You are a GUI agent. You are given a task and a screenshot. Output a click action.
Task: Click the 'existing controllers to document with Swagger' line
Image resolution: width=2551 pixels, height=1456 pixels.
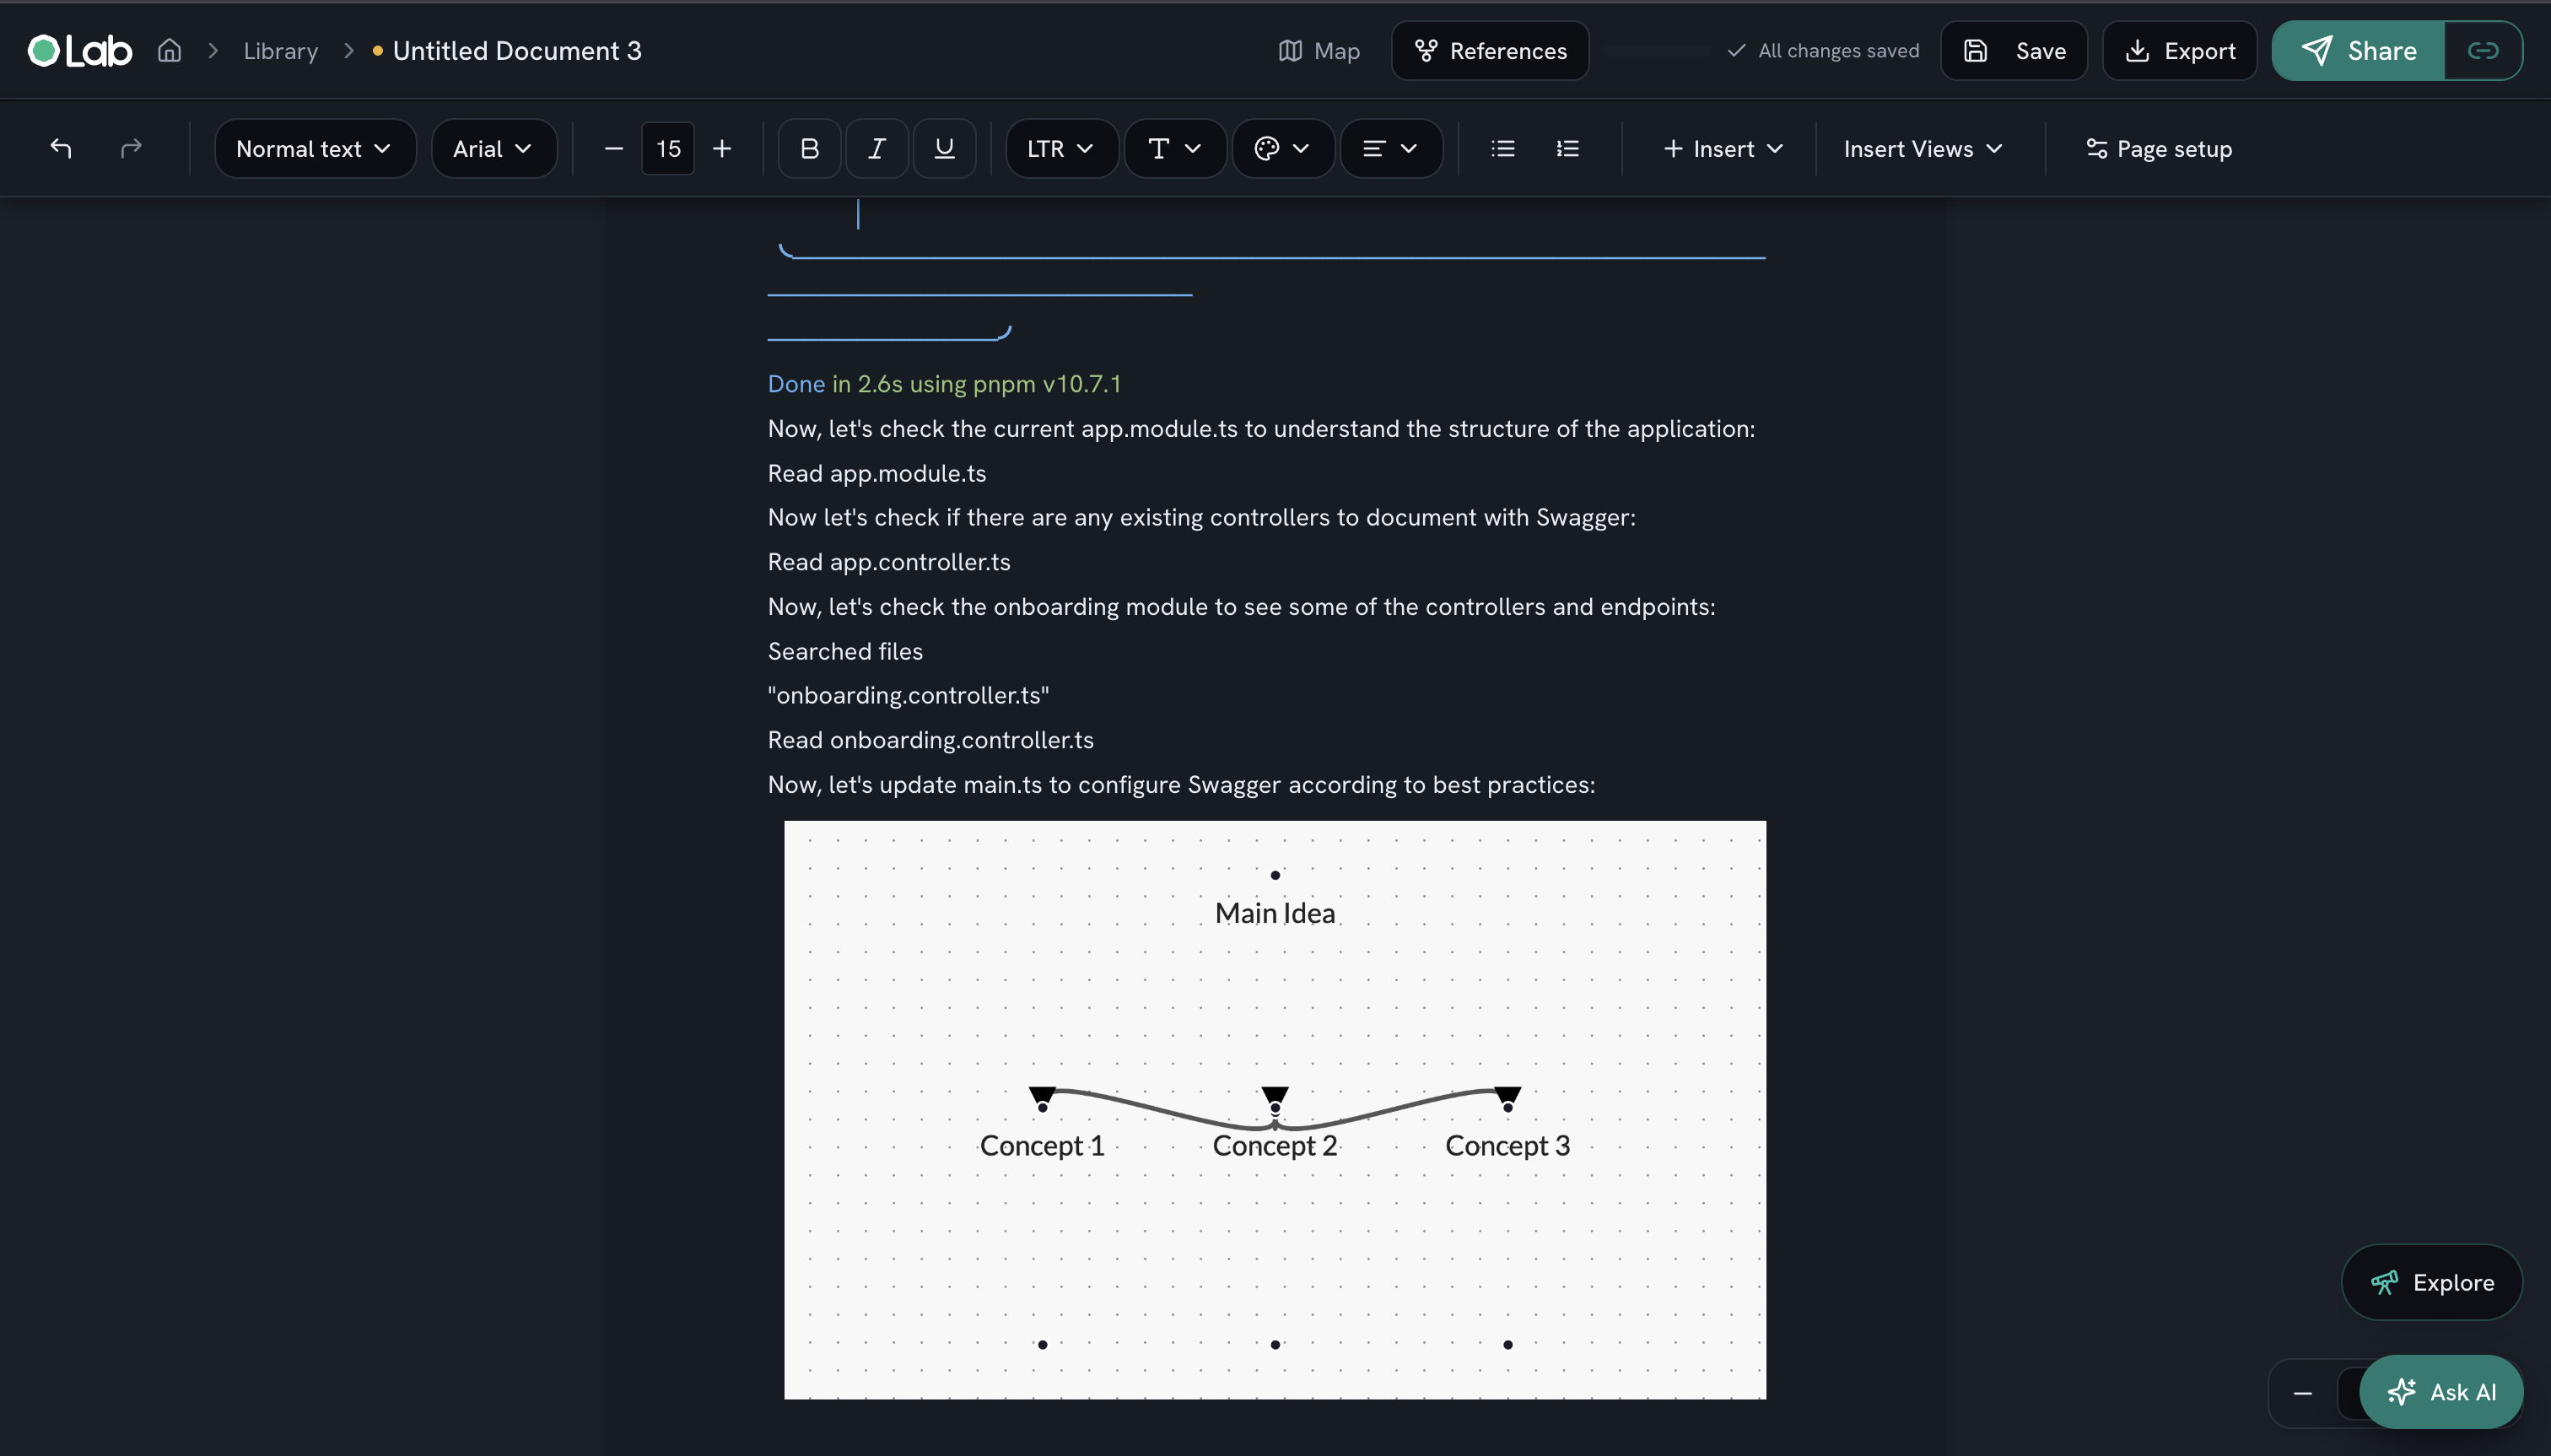coord(1202,517)
